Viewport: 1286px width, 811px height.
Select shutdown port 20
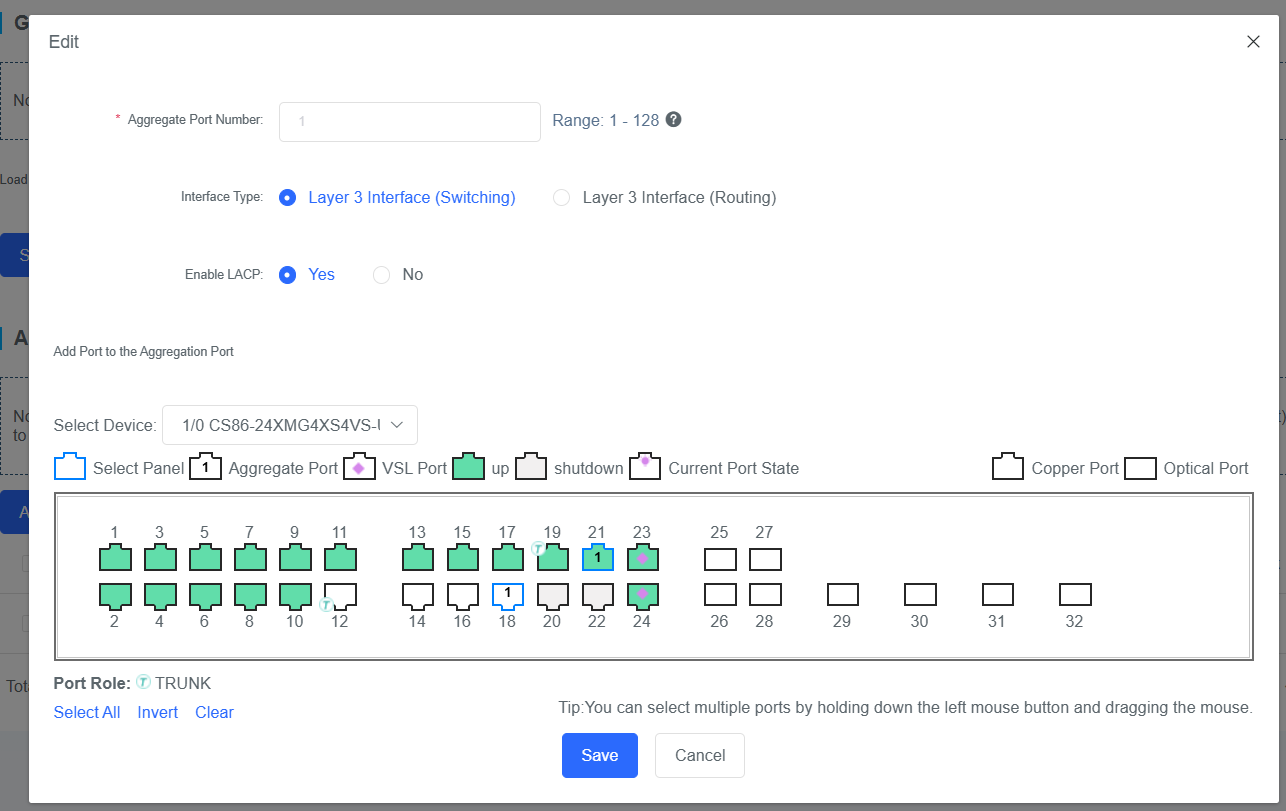click(x=552, y=595)
